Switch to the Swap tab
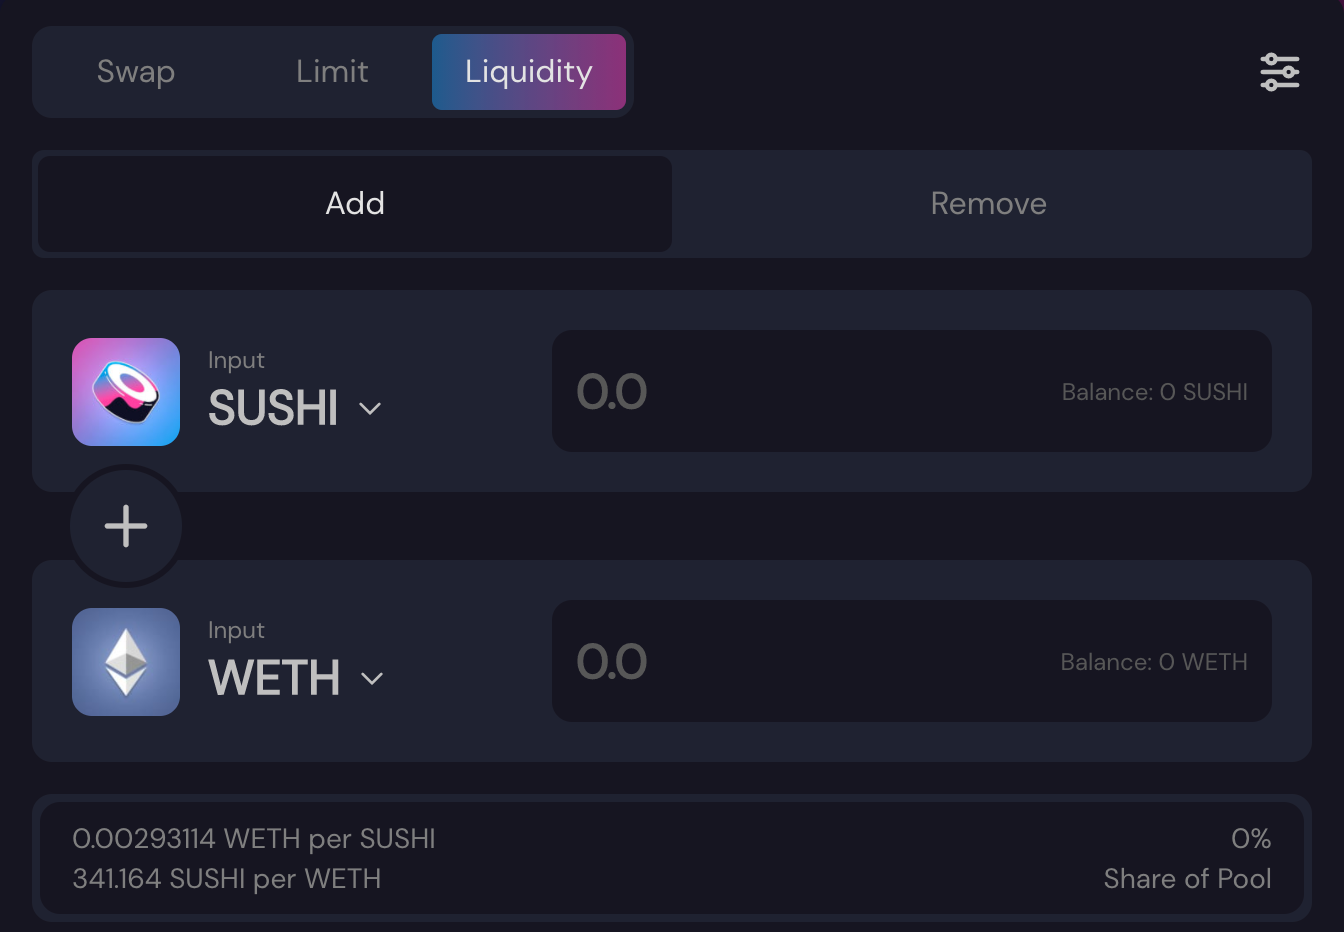The width and height of the screenshot is (1344, 932). (136, 72)
